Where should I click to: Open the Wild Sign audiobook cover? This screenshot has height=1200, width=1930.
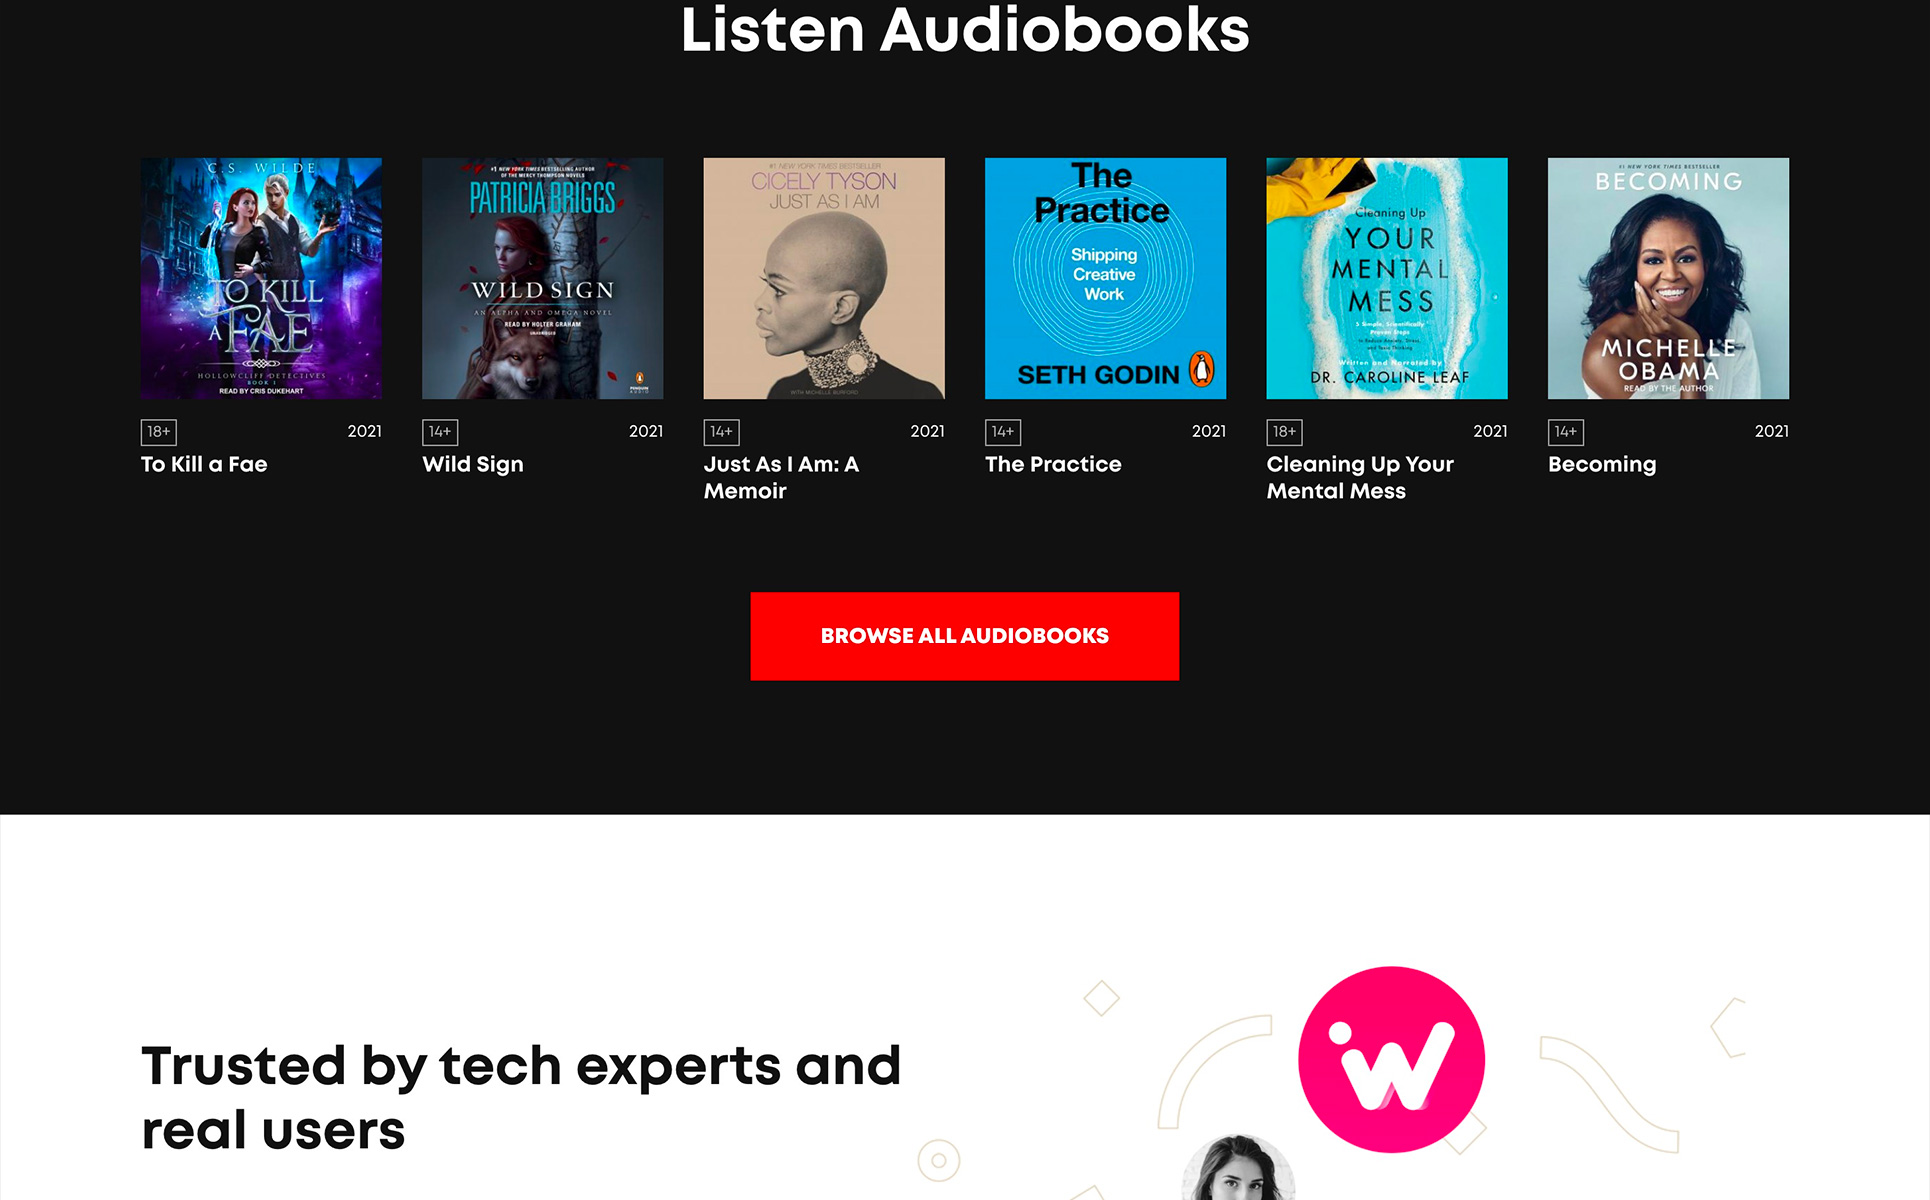pos(542,278)
